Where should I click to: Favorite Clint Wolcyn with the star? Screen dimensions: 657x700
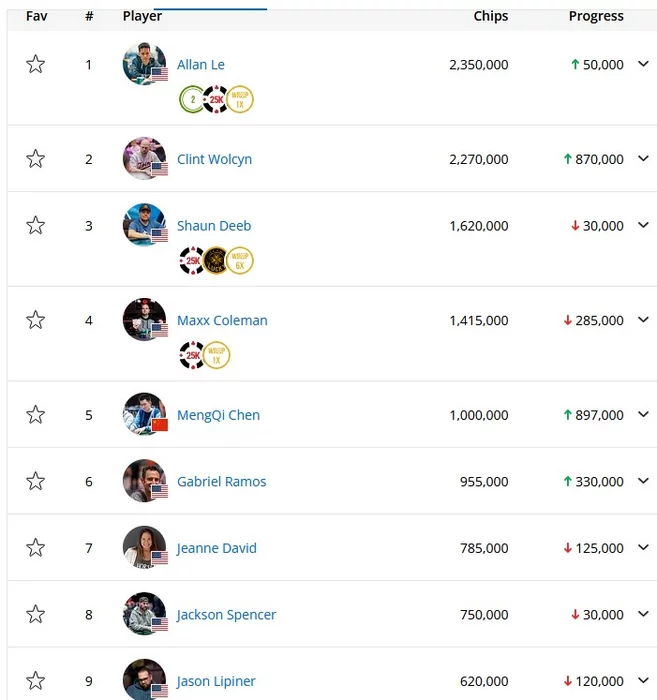point(36,159)
